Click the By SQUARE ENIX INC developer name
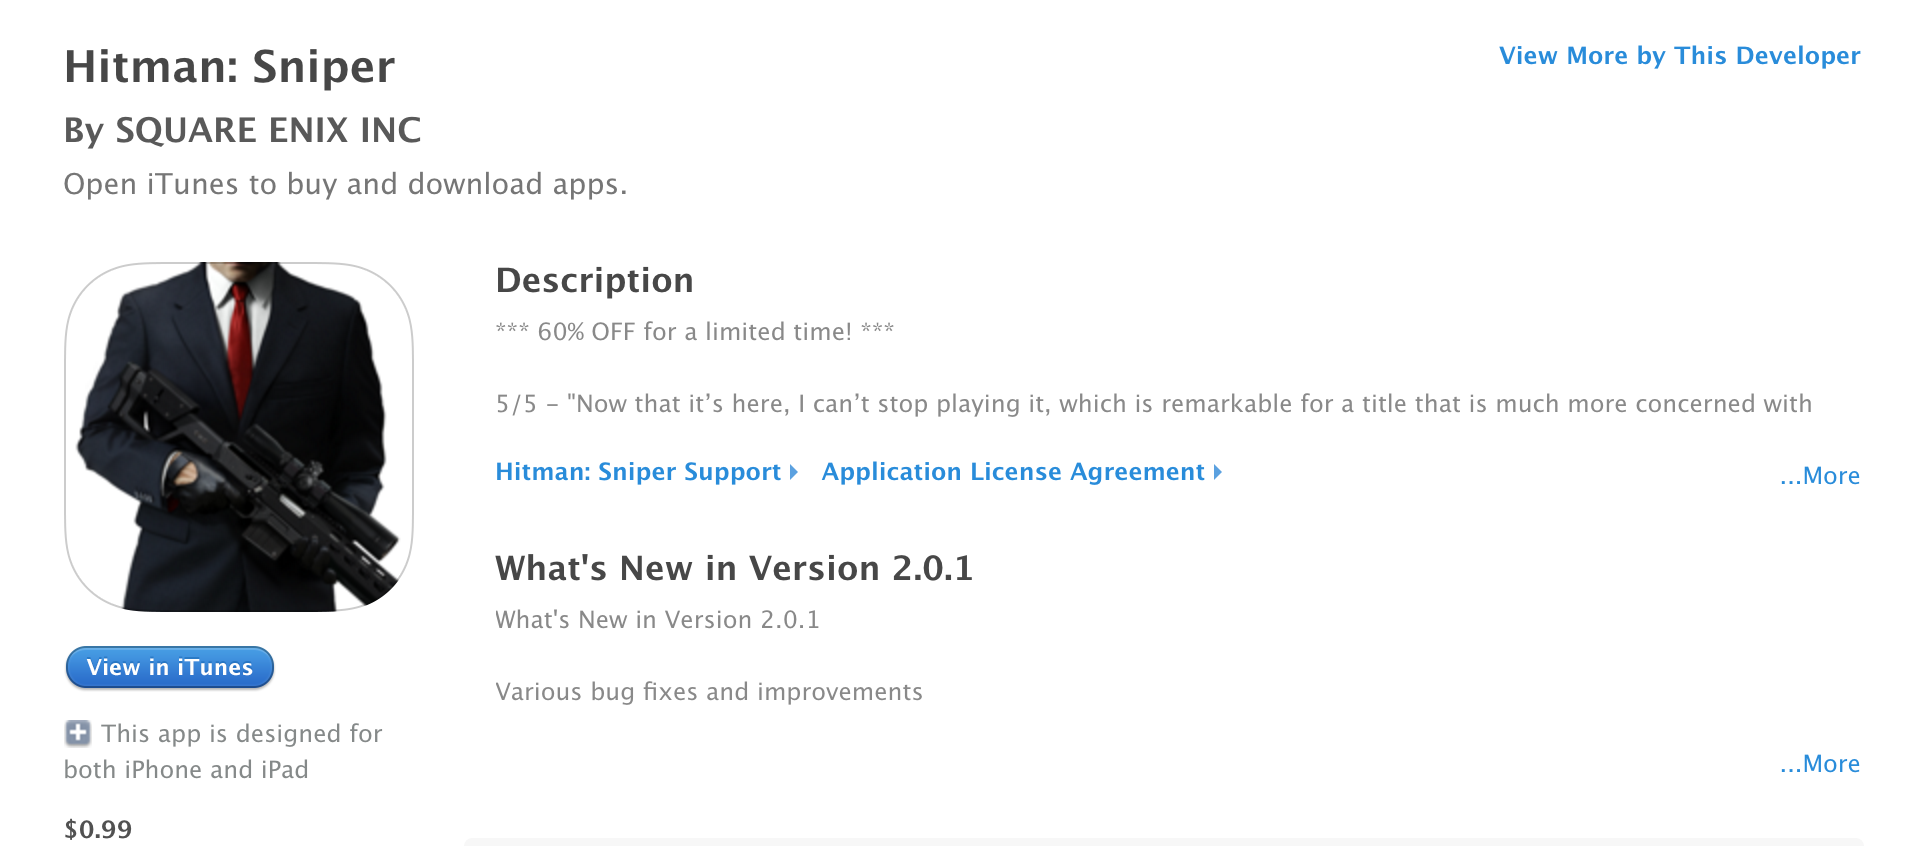Image resolution: width=1924 pixels, height=846 pixels. point(243,130)
